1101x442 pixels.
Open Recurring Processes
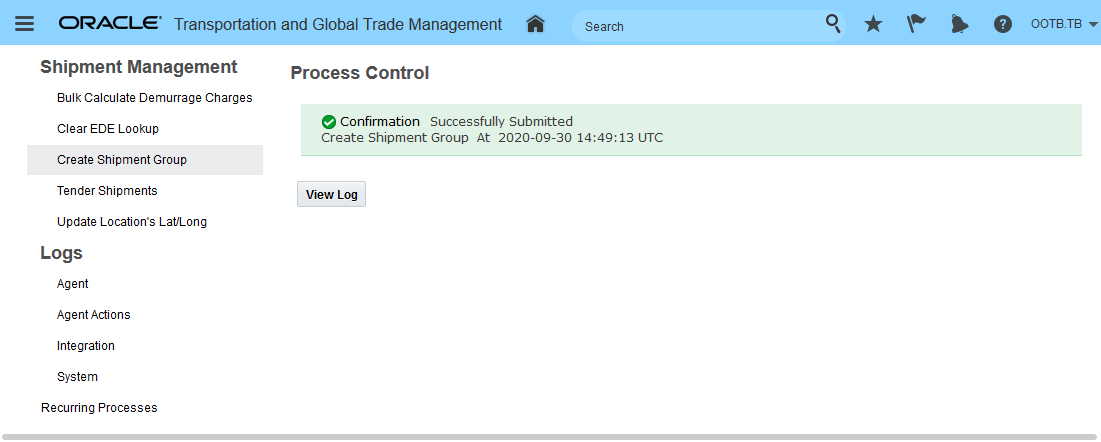[x=99, y=408]
